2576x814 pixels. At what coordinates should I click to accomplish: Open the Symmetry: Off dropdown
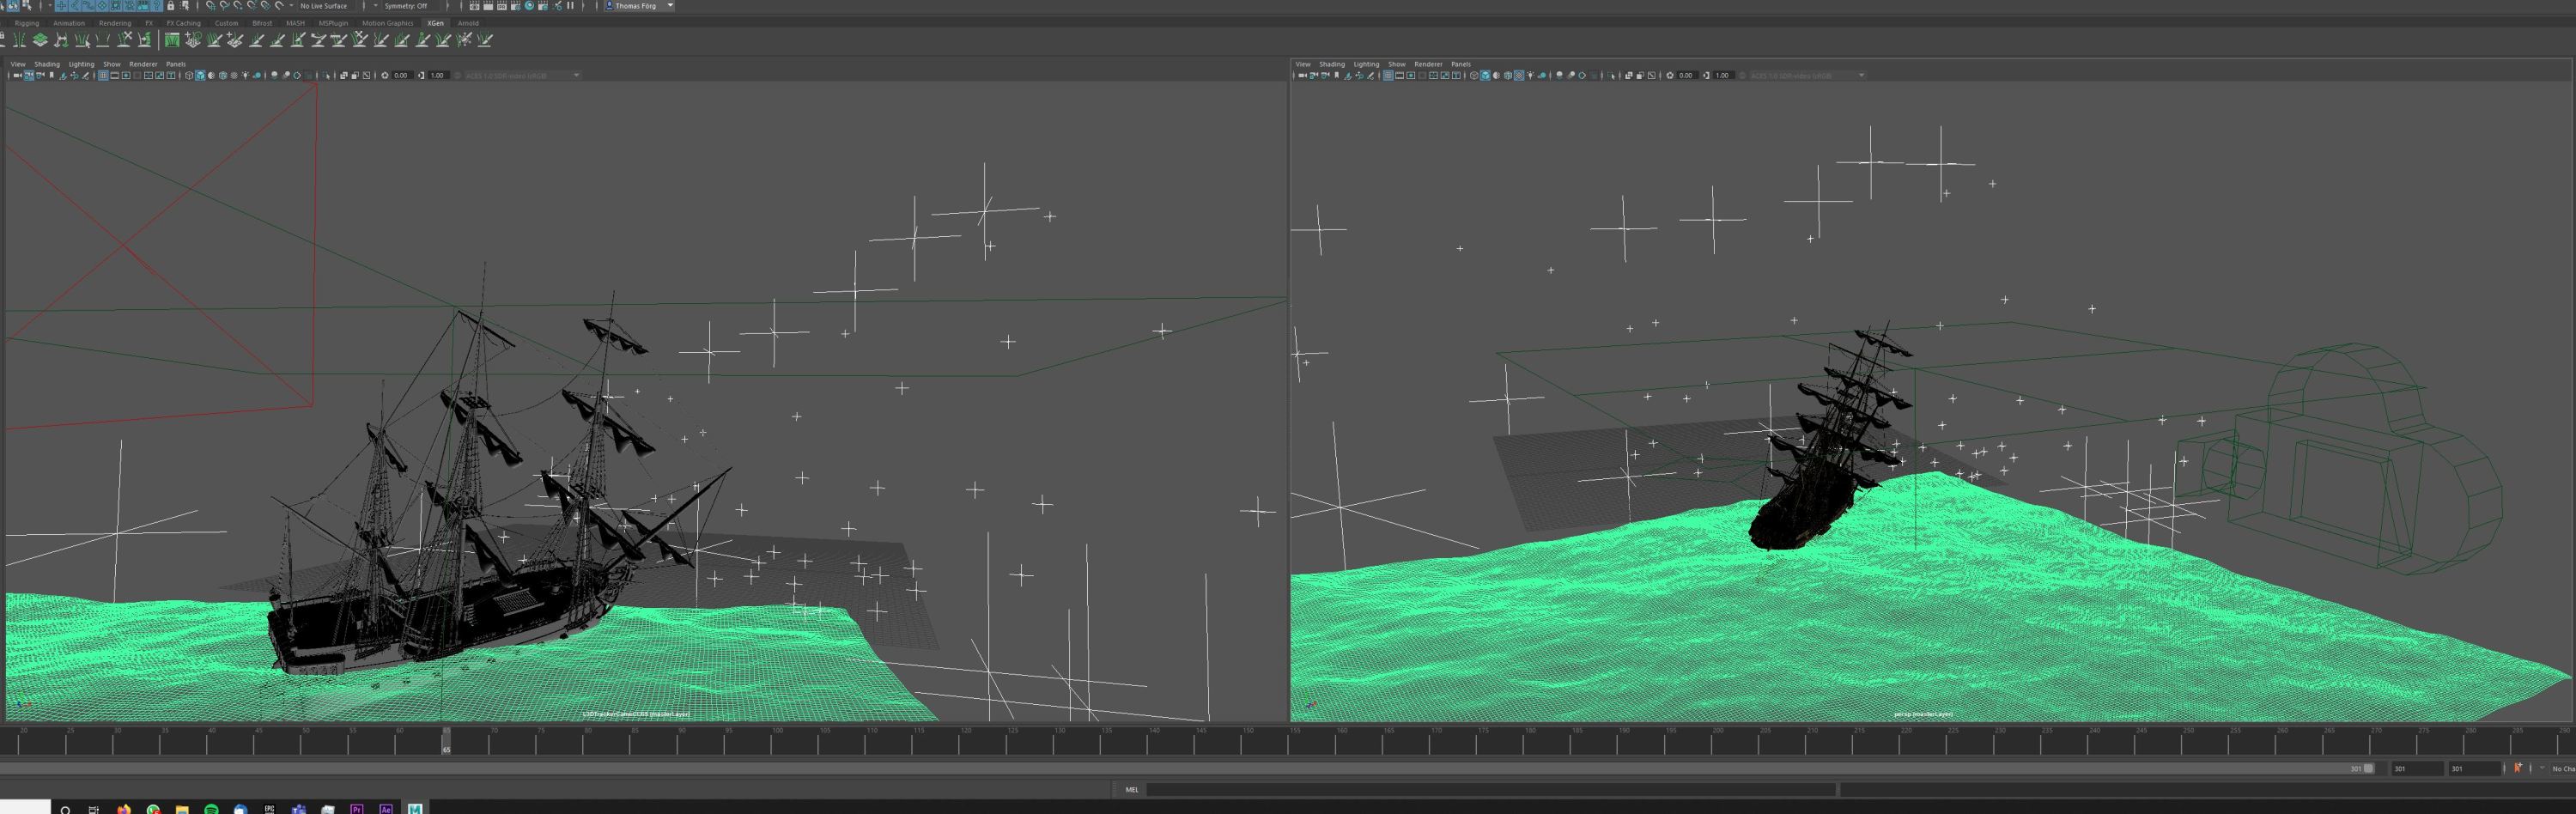406,6
